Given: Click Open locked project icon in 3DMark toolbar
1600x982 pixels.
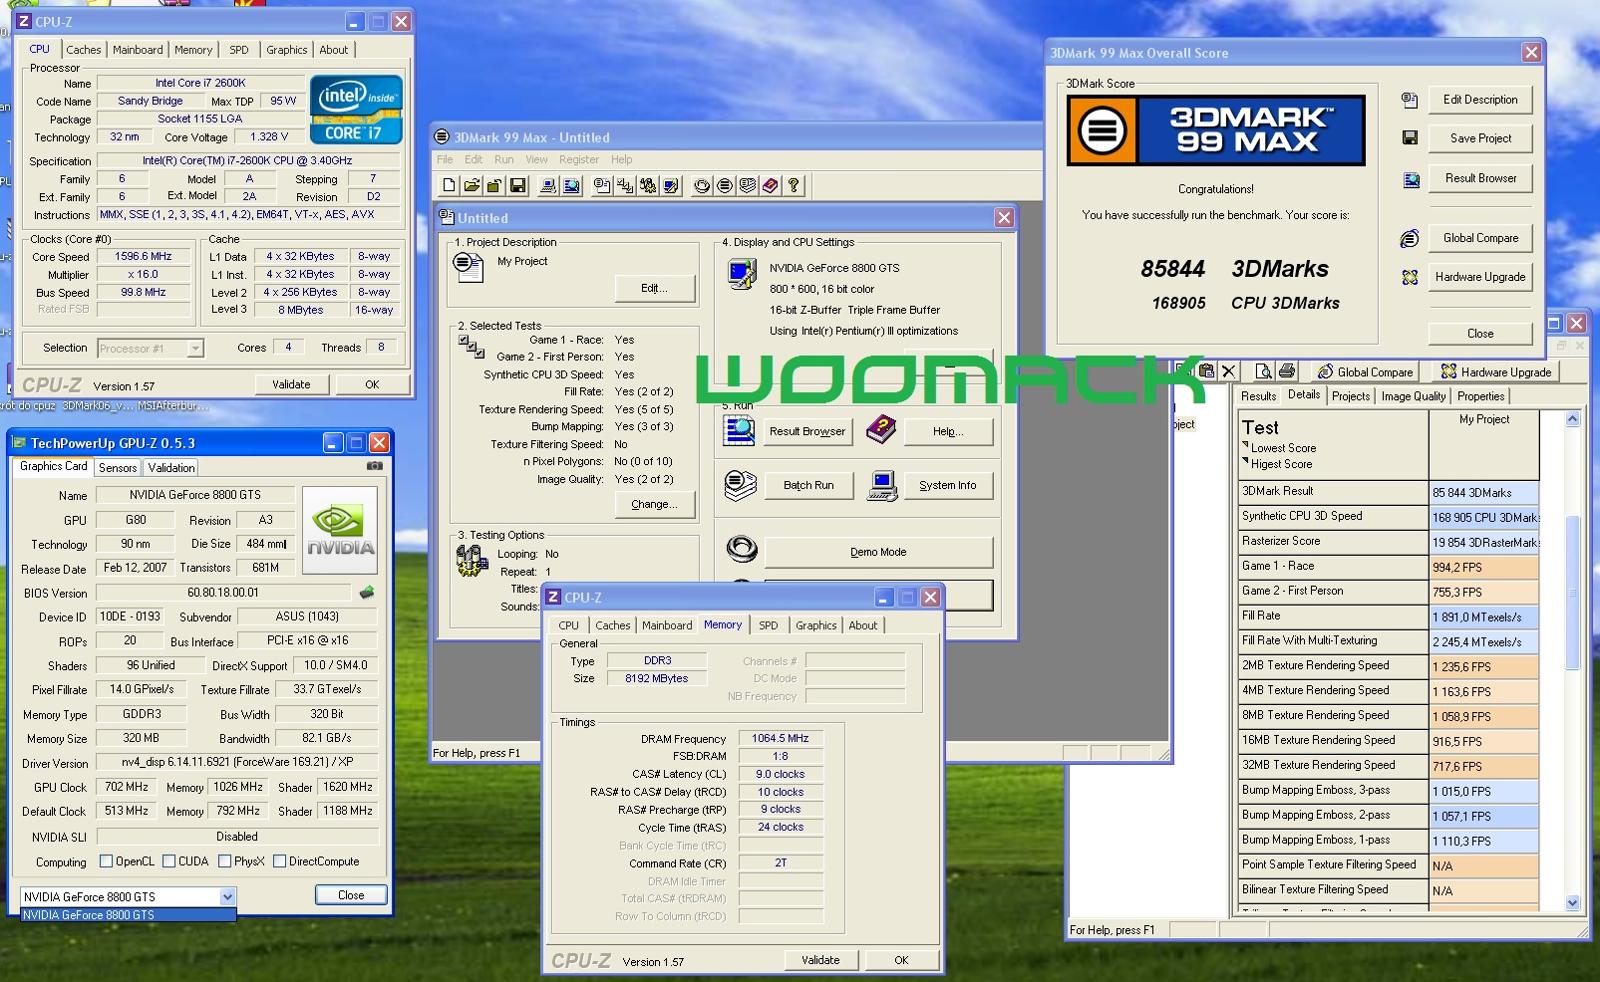Looking at the screenshot, I should (x=495, y=185).
